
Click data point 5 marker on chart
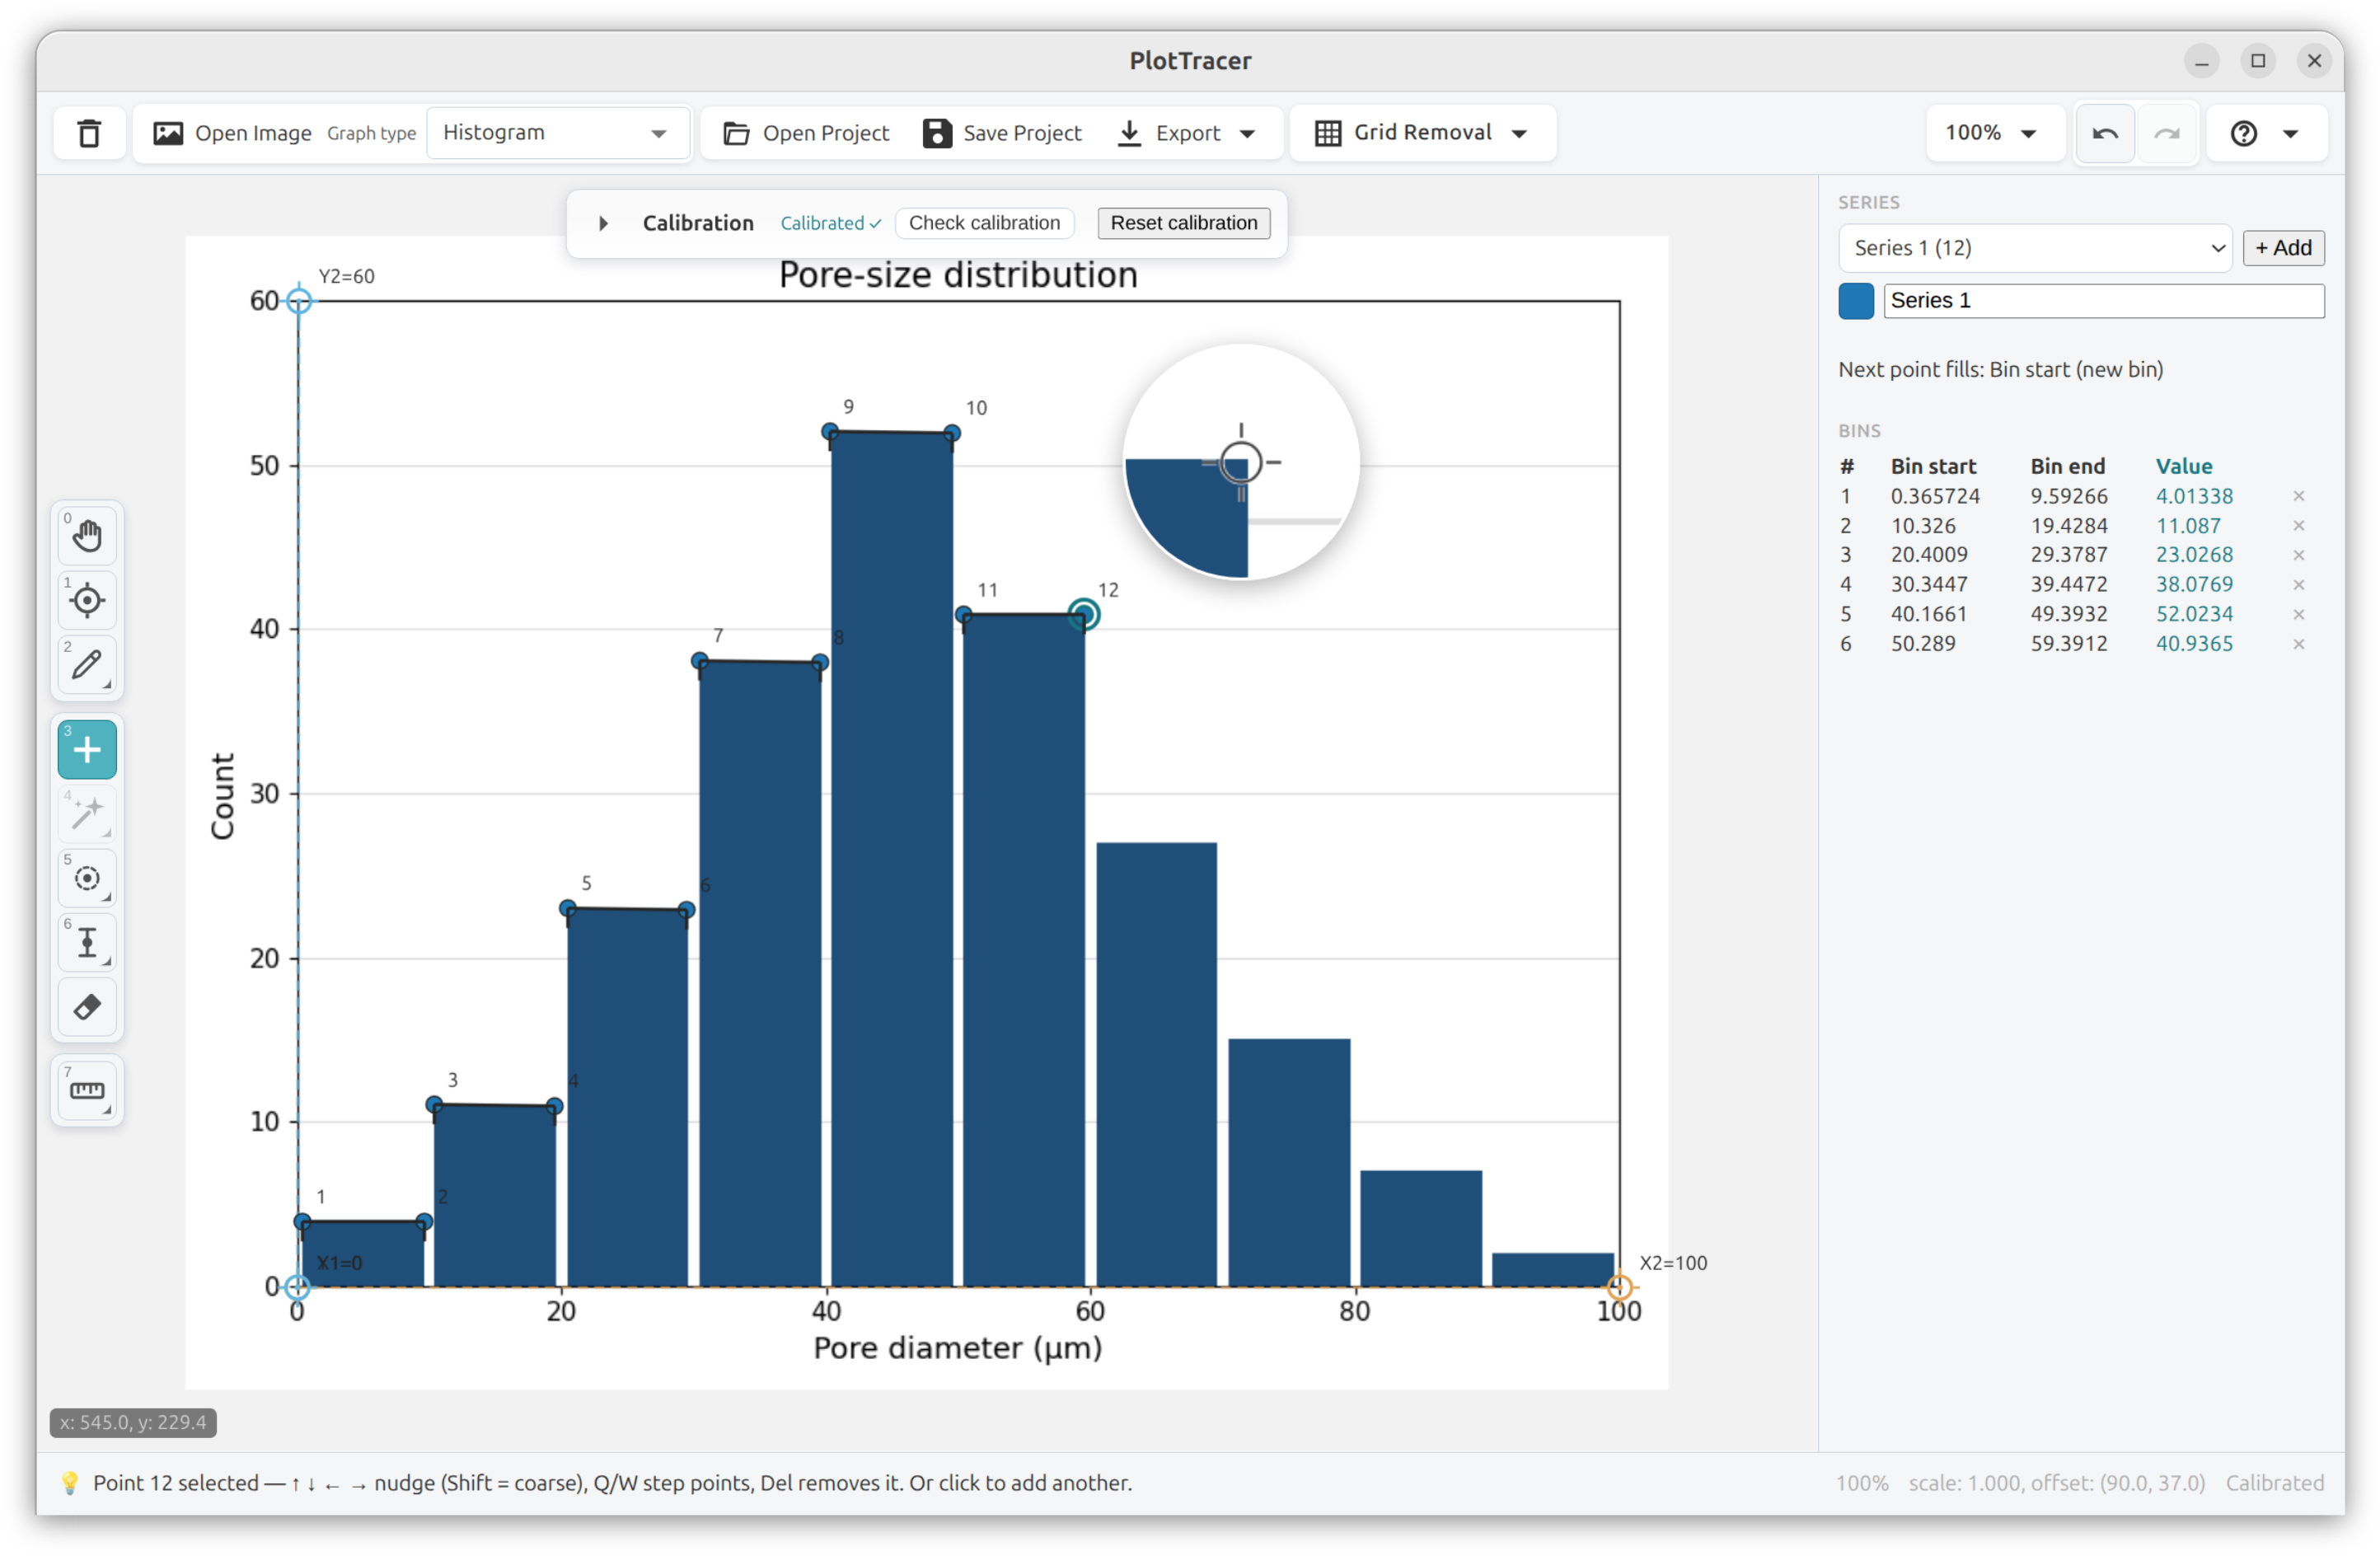point(567,909)
